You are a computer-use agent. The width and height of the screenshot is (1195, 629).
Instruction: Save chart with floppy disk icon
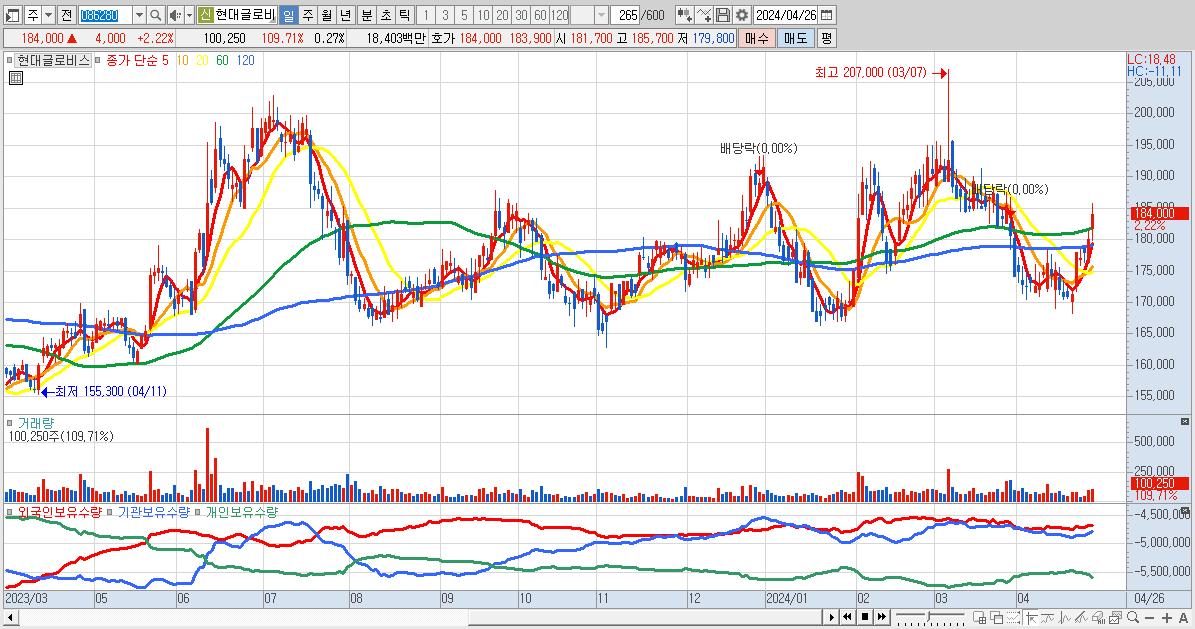point(722,15)
